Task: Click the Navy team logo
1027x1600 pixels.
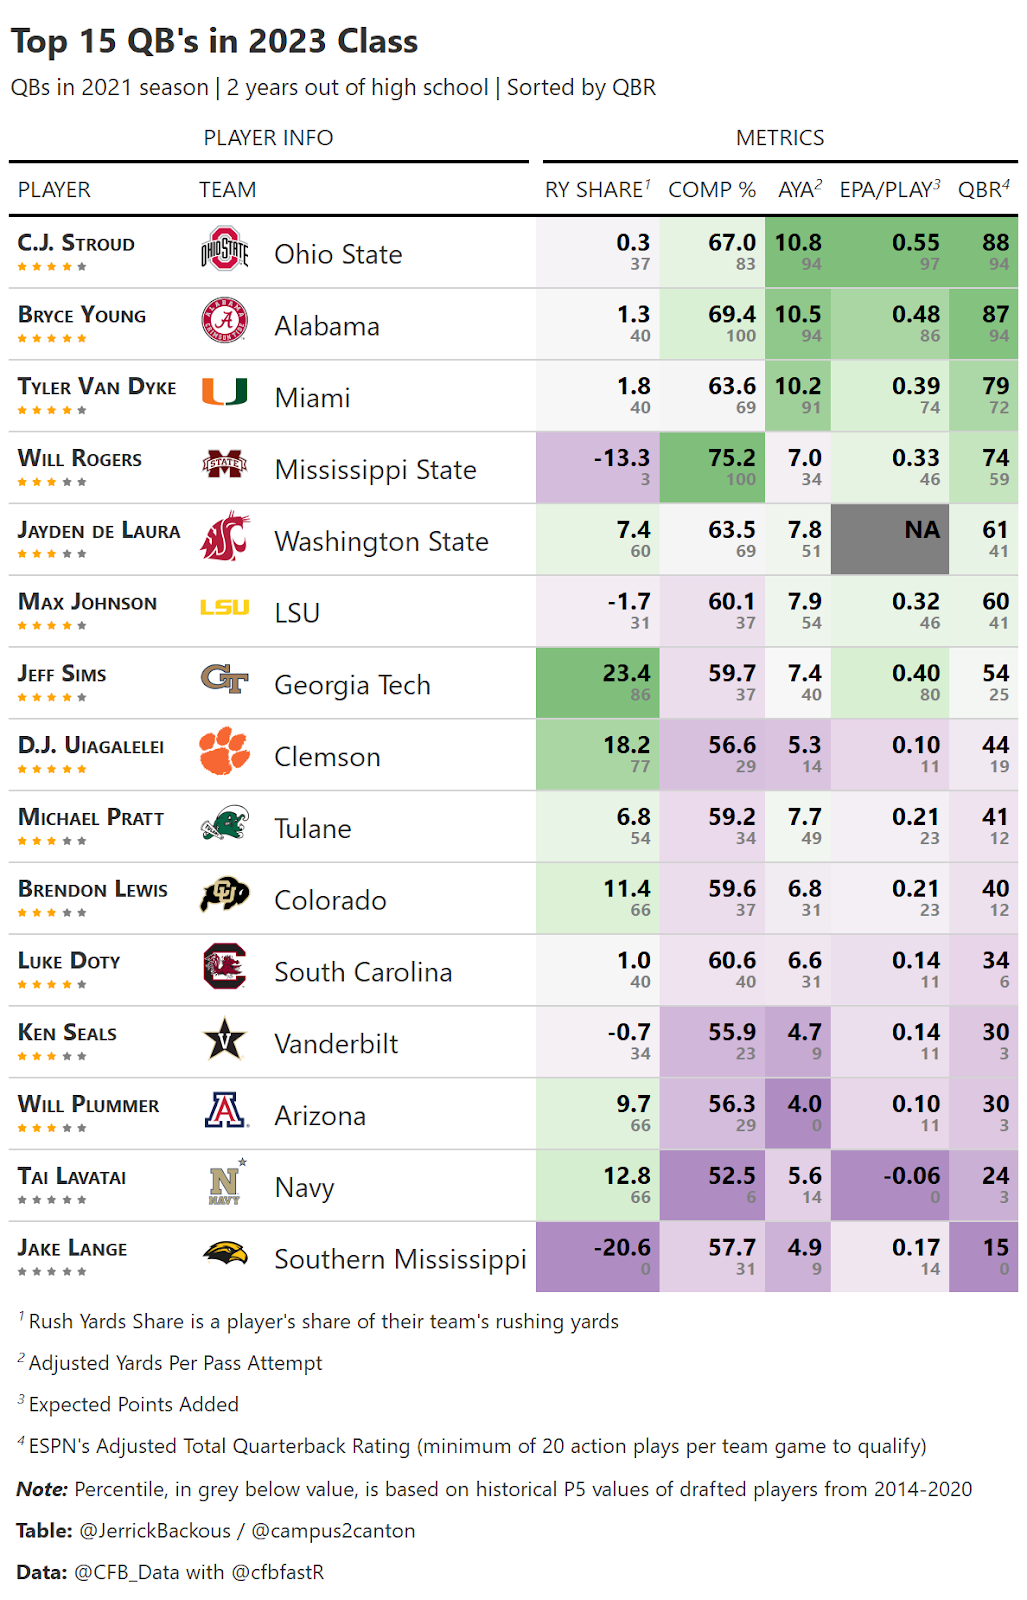Action: [x=226, y=1183]
